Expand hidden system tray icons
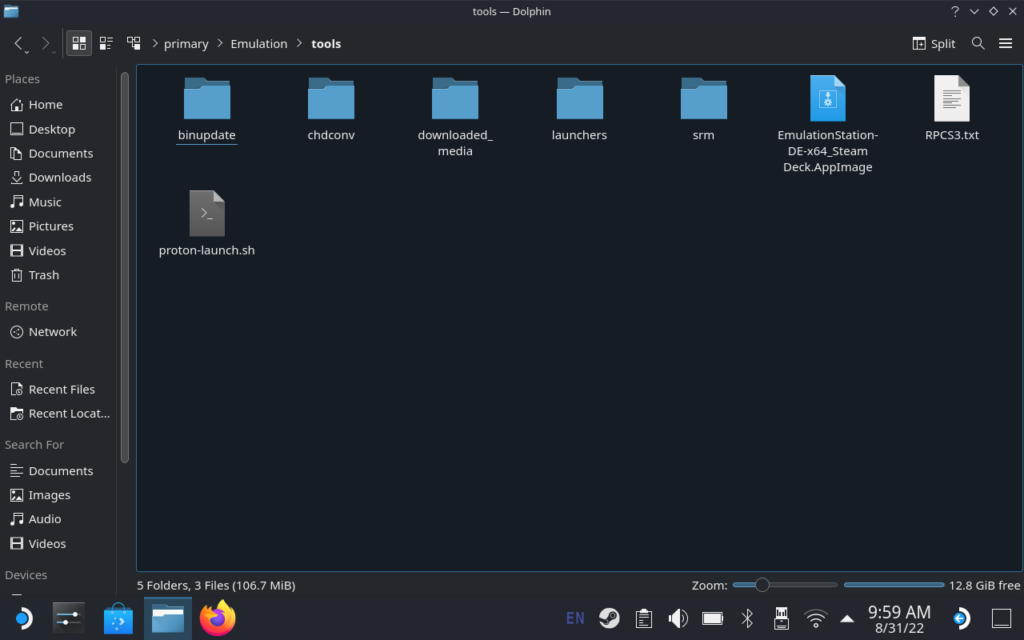Image resolution: width=1024 pixels, height=640 pixels. tap(847, 618)
